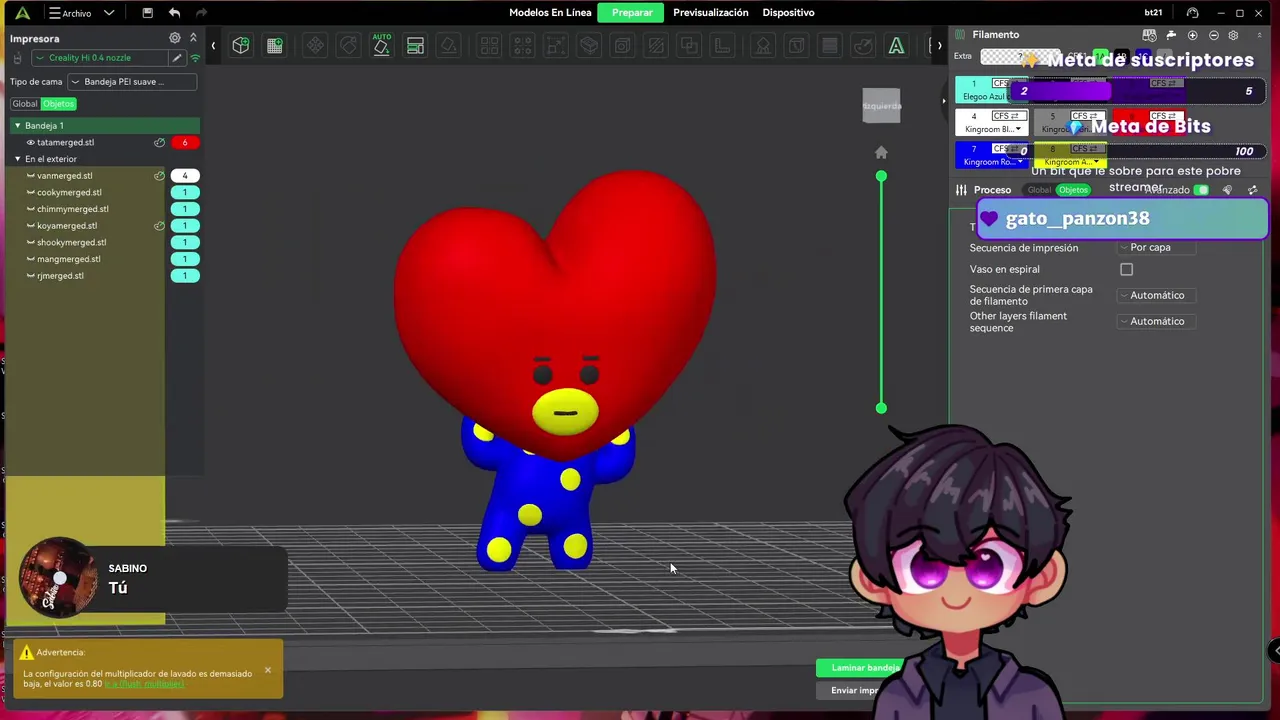Switch to the Preparar tab
Viewport: 1280px width, 720px height.
[x=632, y=13]
